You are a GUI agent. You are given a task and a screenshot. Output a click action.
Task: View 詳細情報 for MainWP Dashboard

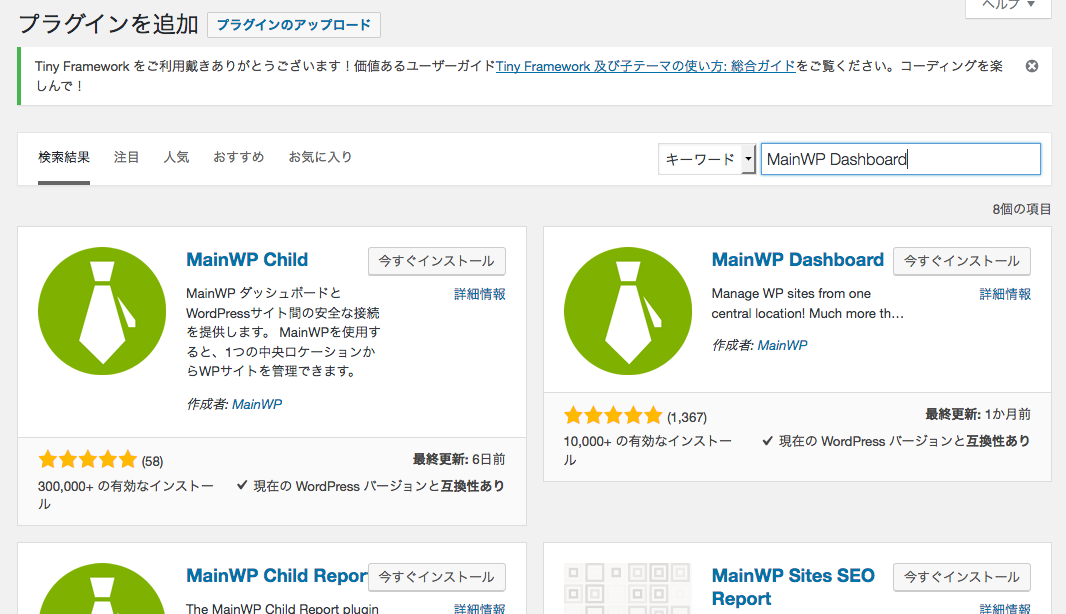[x=1005, y=294]
